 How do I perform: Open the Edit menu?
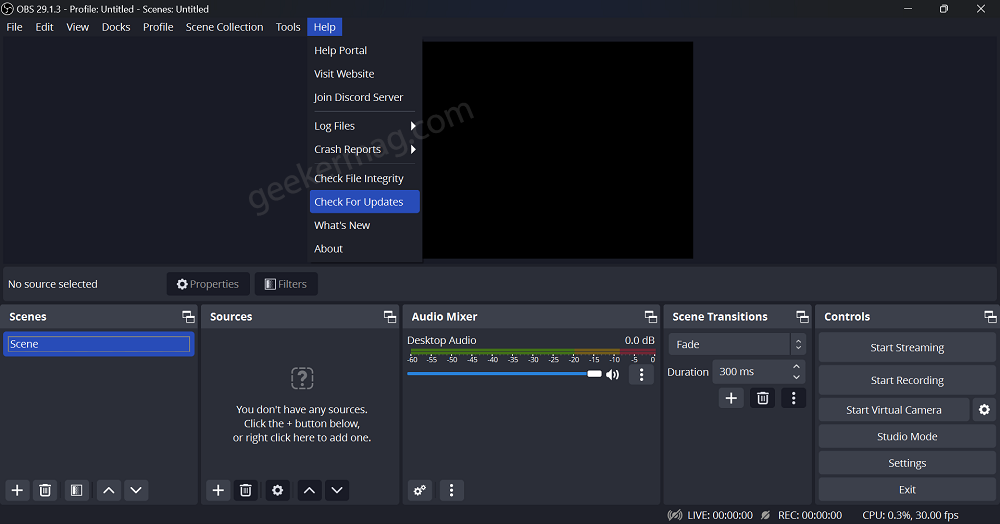pos(45,27)
